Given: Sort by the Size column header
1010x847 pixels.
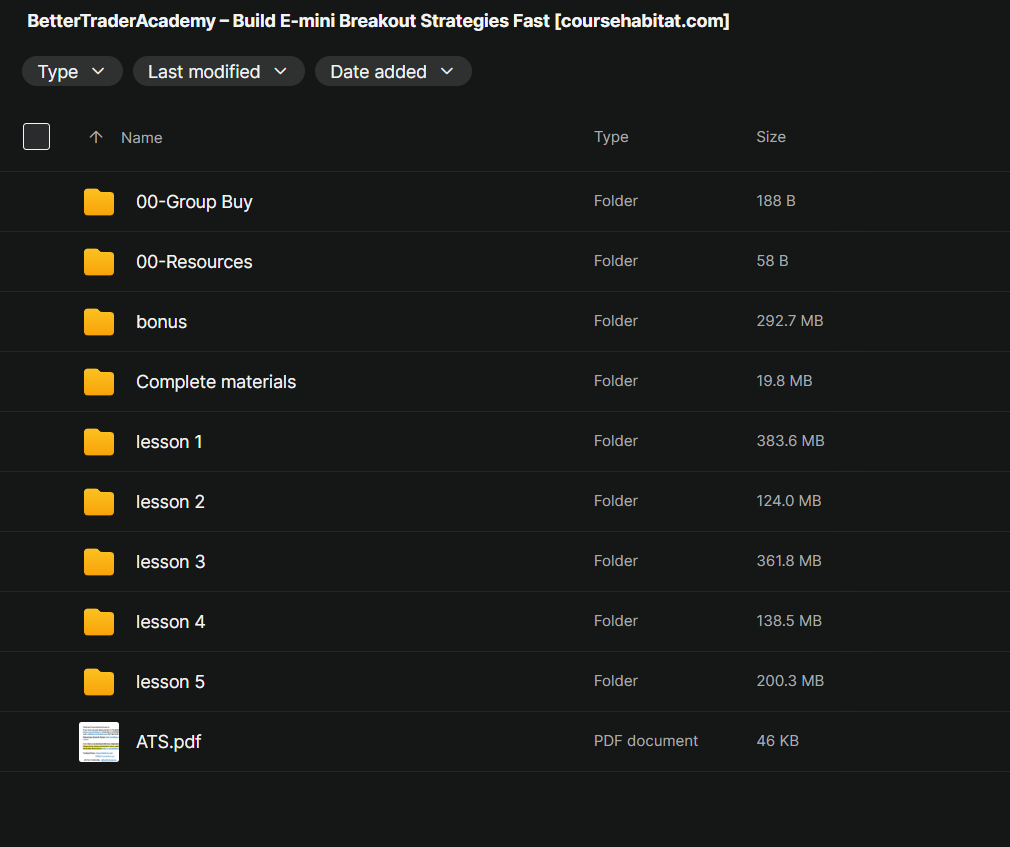Looking at the screenshot, I should point(770,137).
